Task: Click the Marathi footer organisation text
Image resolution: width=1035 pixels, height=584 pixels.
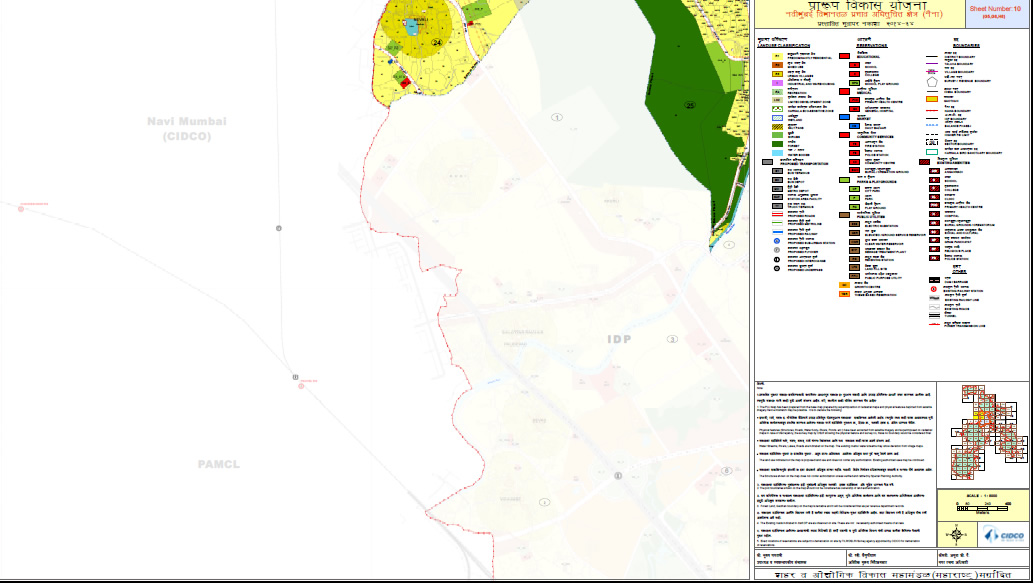Action: (x=892, y=575)
